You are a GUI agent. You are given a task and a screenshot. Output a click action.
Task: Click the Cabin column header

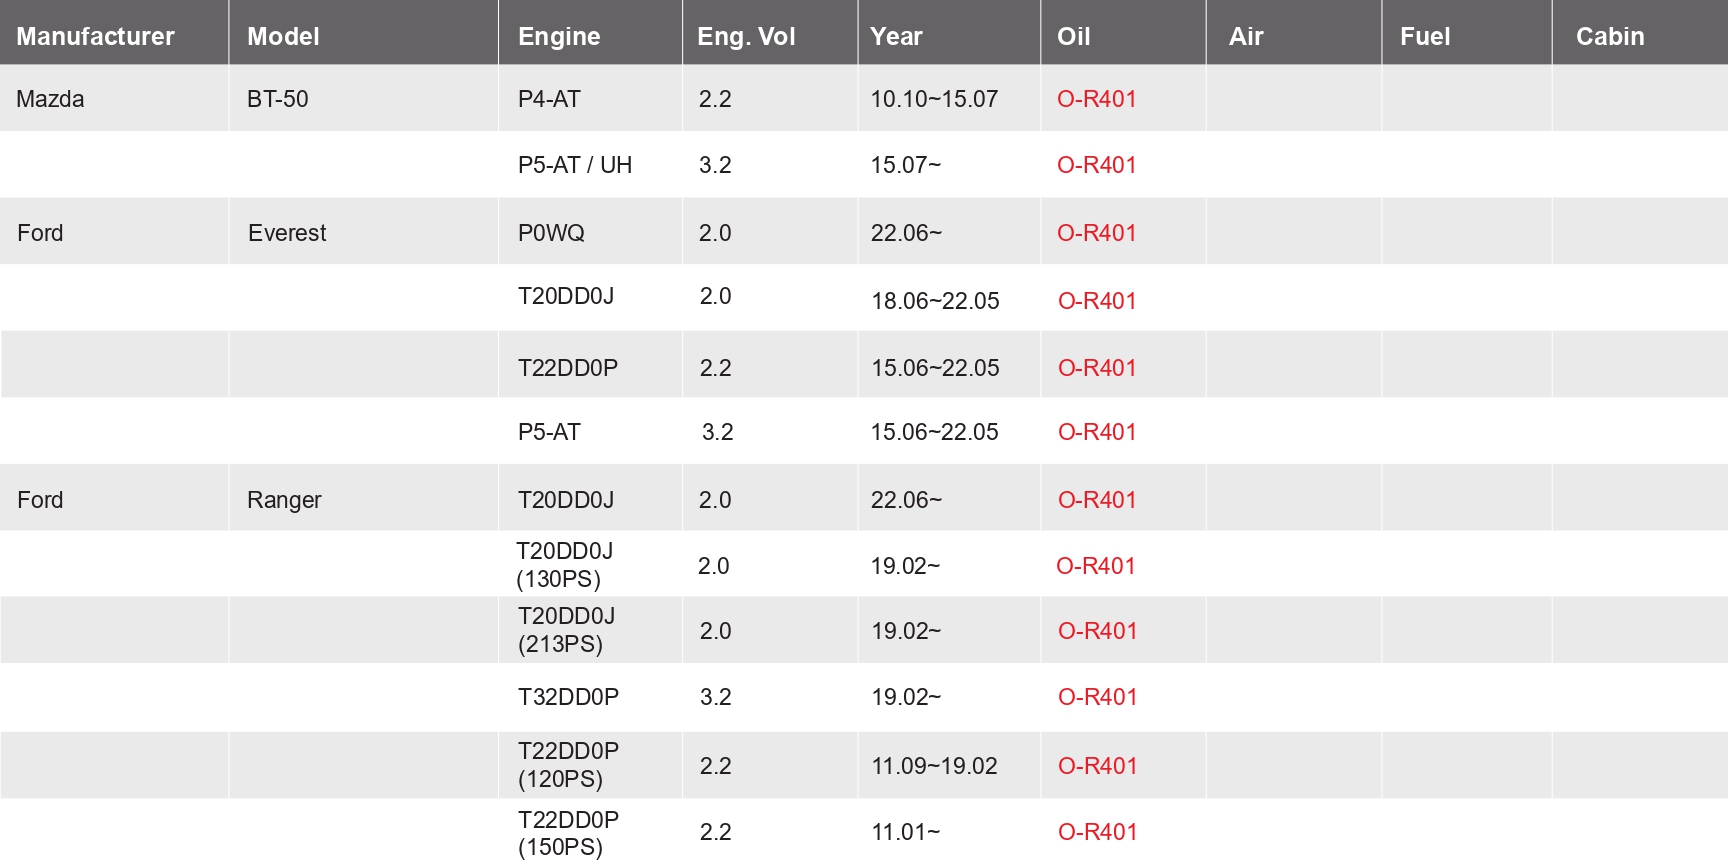click(x=1610, y=36)
